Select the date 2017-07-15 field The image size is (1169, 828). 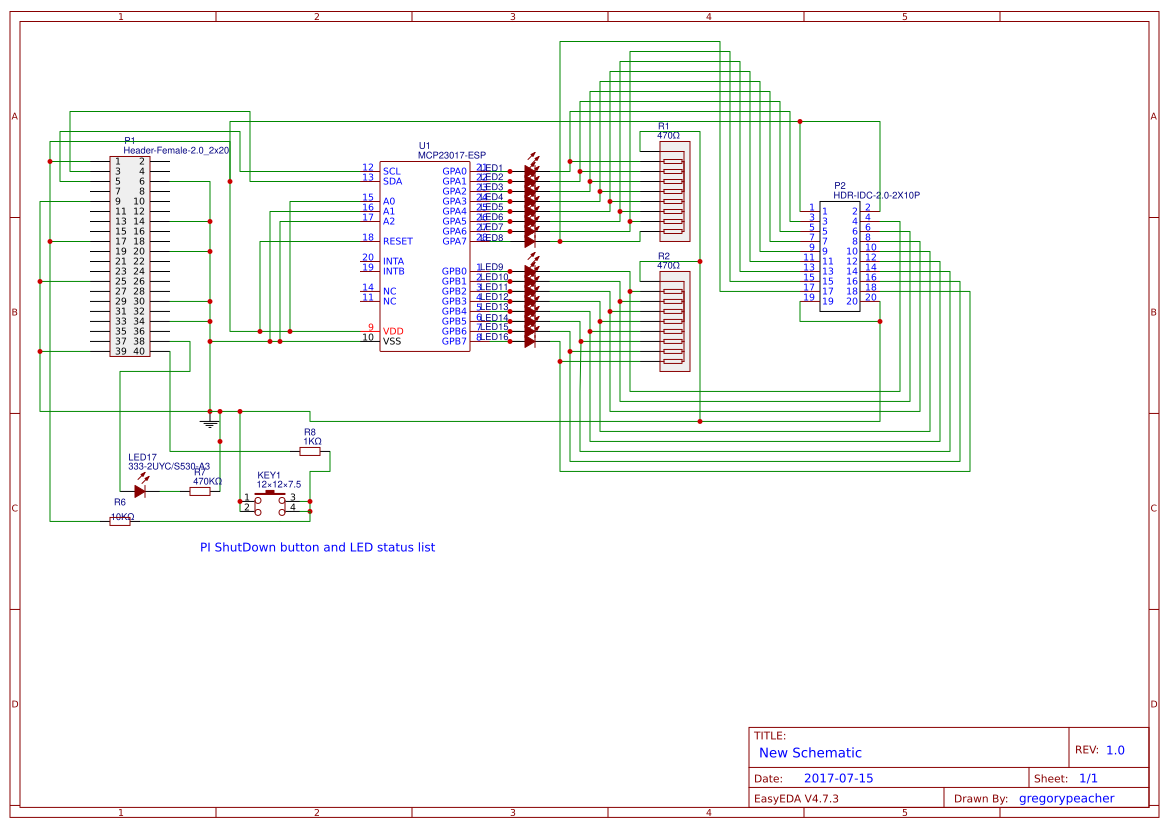[x=837, y=777]
